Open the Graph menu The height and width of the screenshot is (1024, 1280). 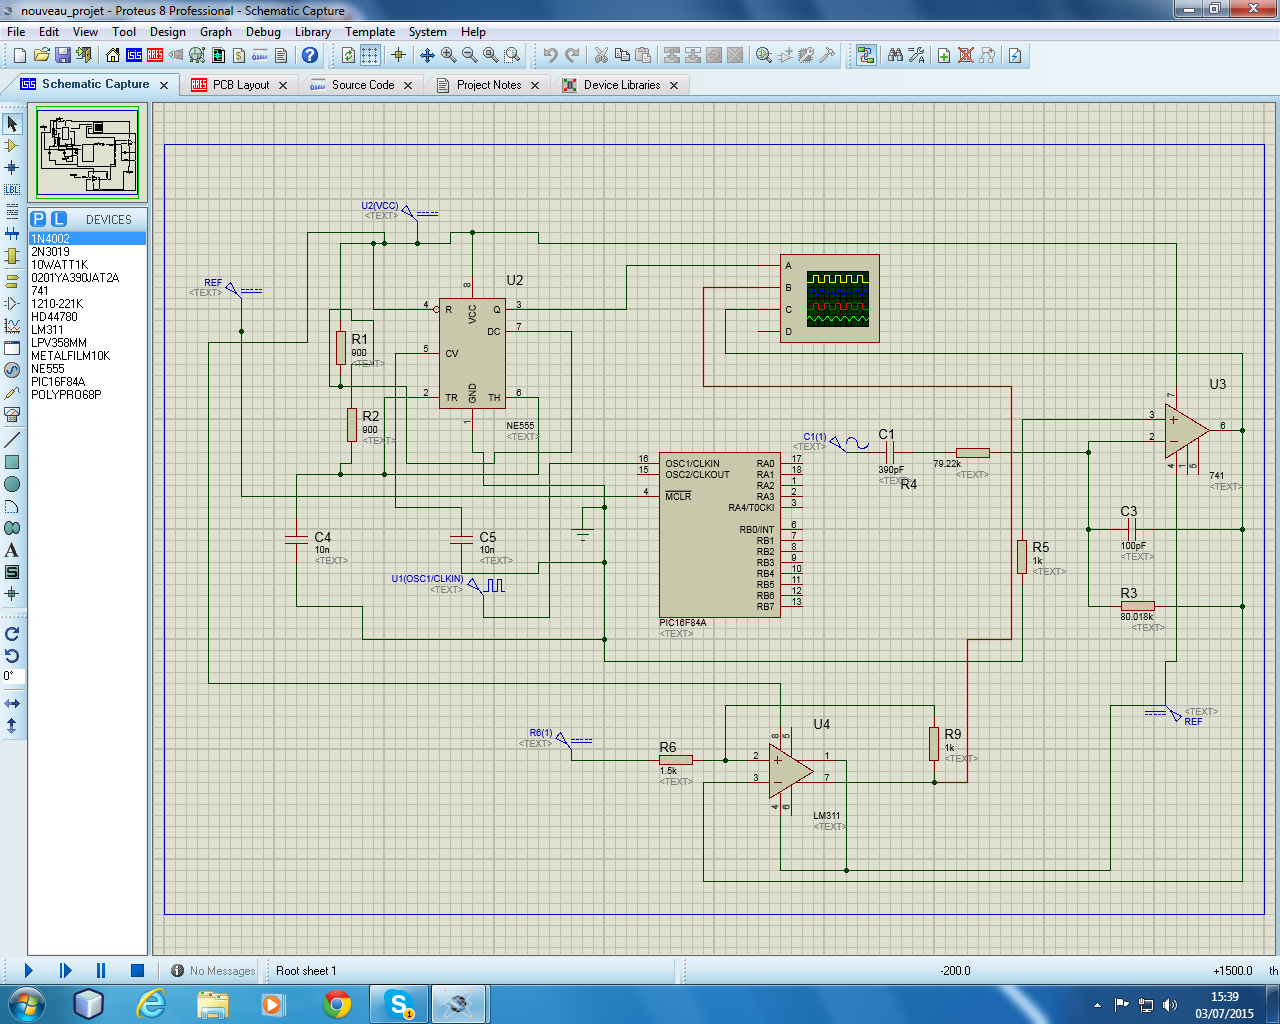216,32
